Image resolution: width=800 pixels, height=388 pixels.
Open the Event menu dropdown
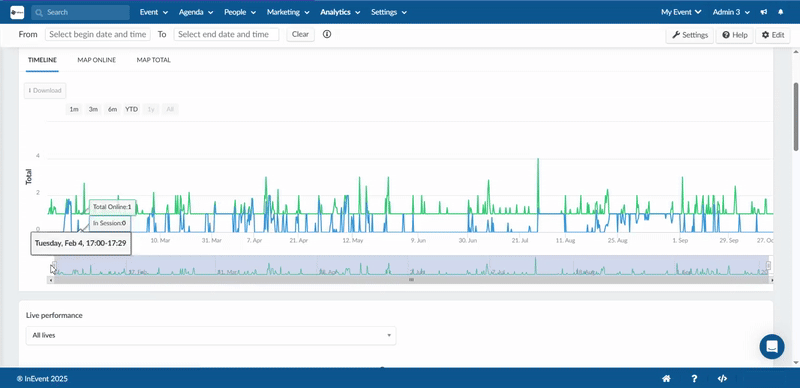(x=154, y=12)
